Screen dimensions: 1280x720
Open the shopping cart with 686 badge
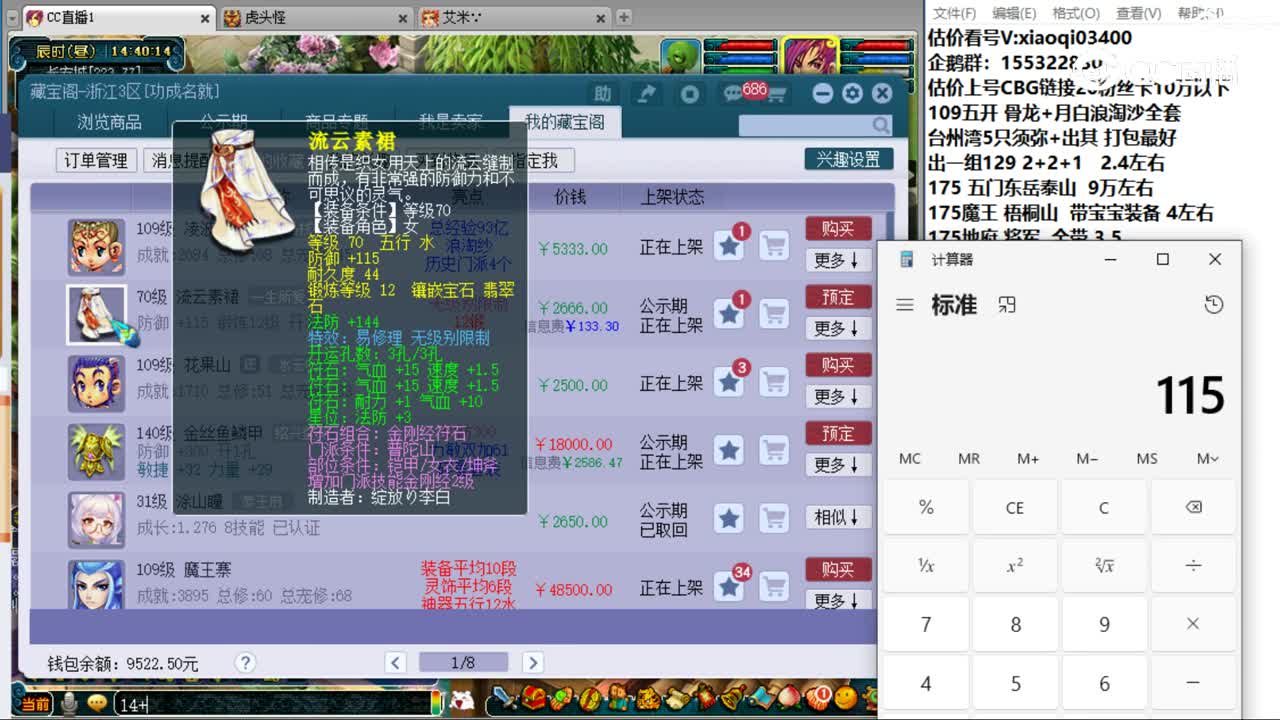tap(775, 94)
